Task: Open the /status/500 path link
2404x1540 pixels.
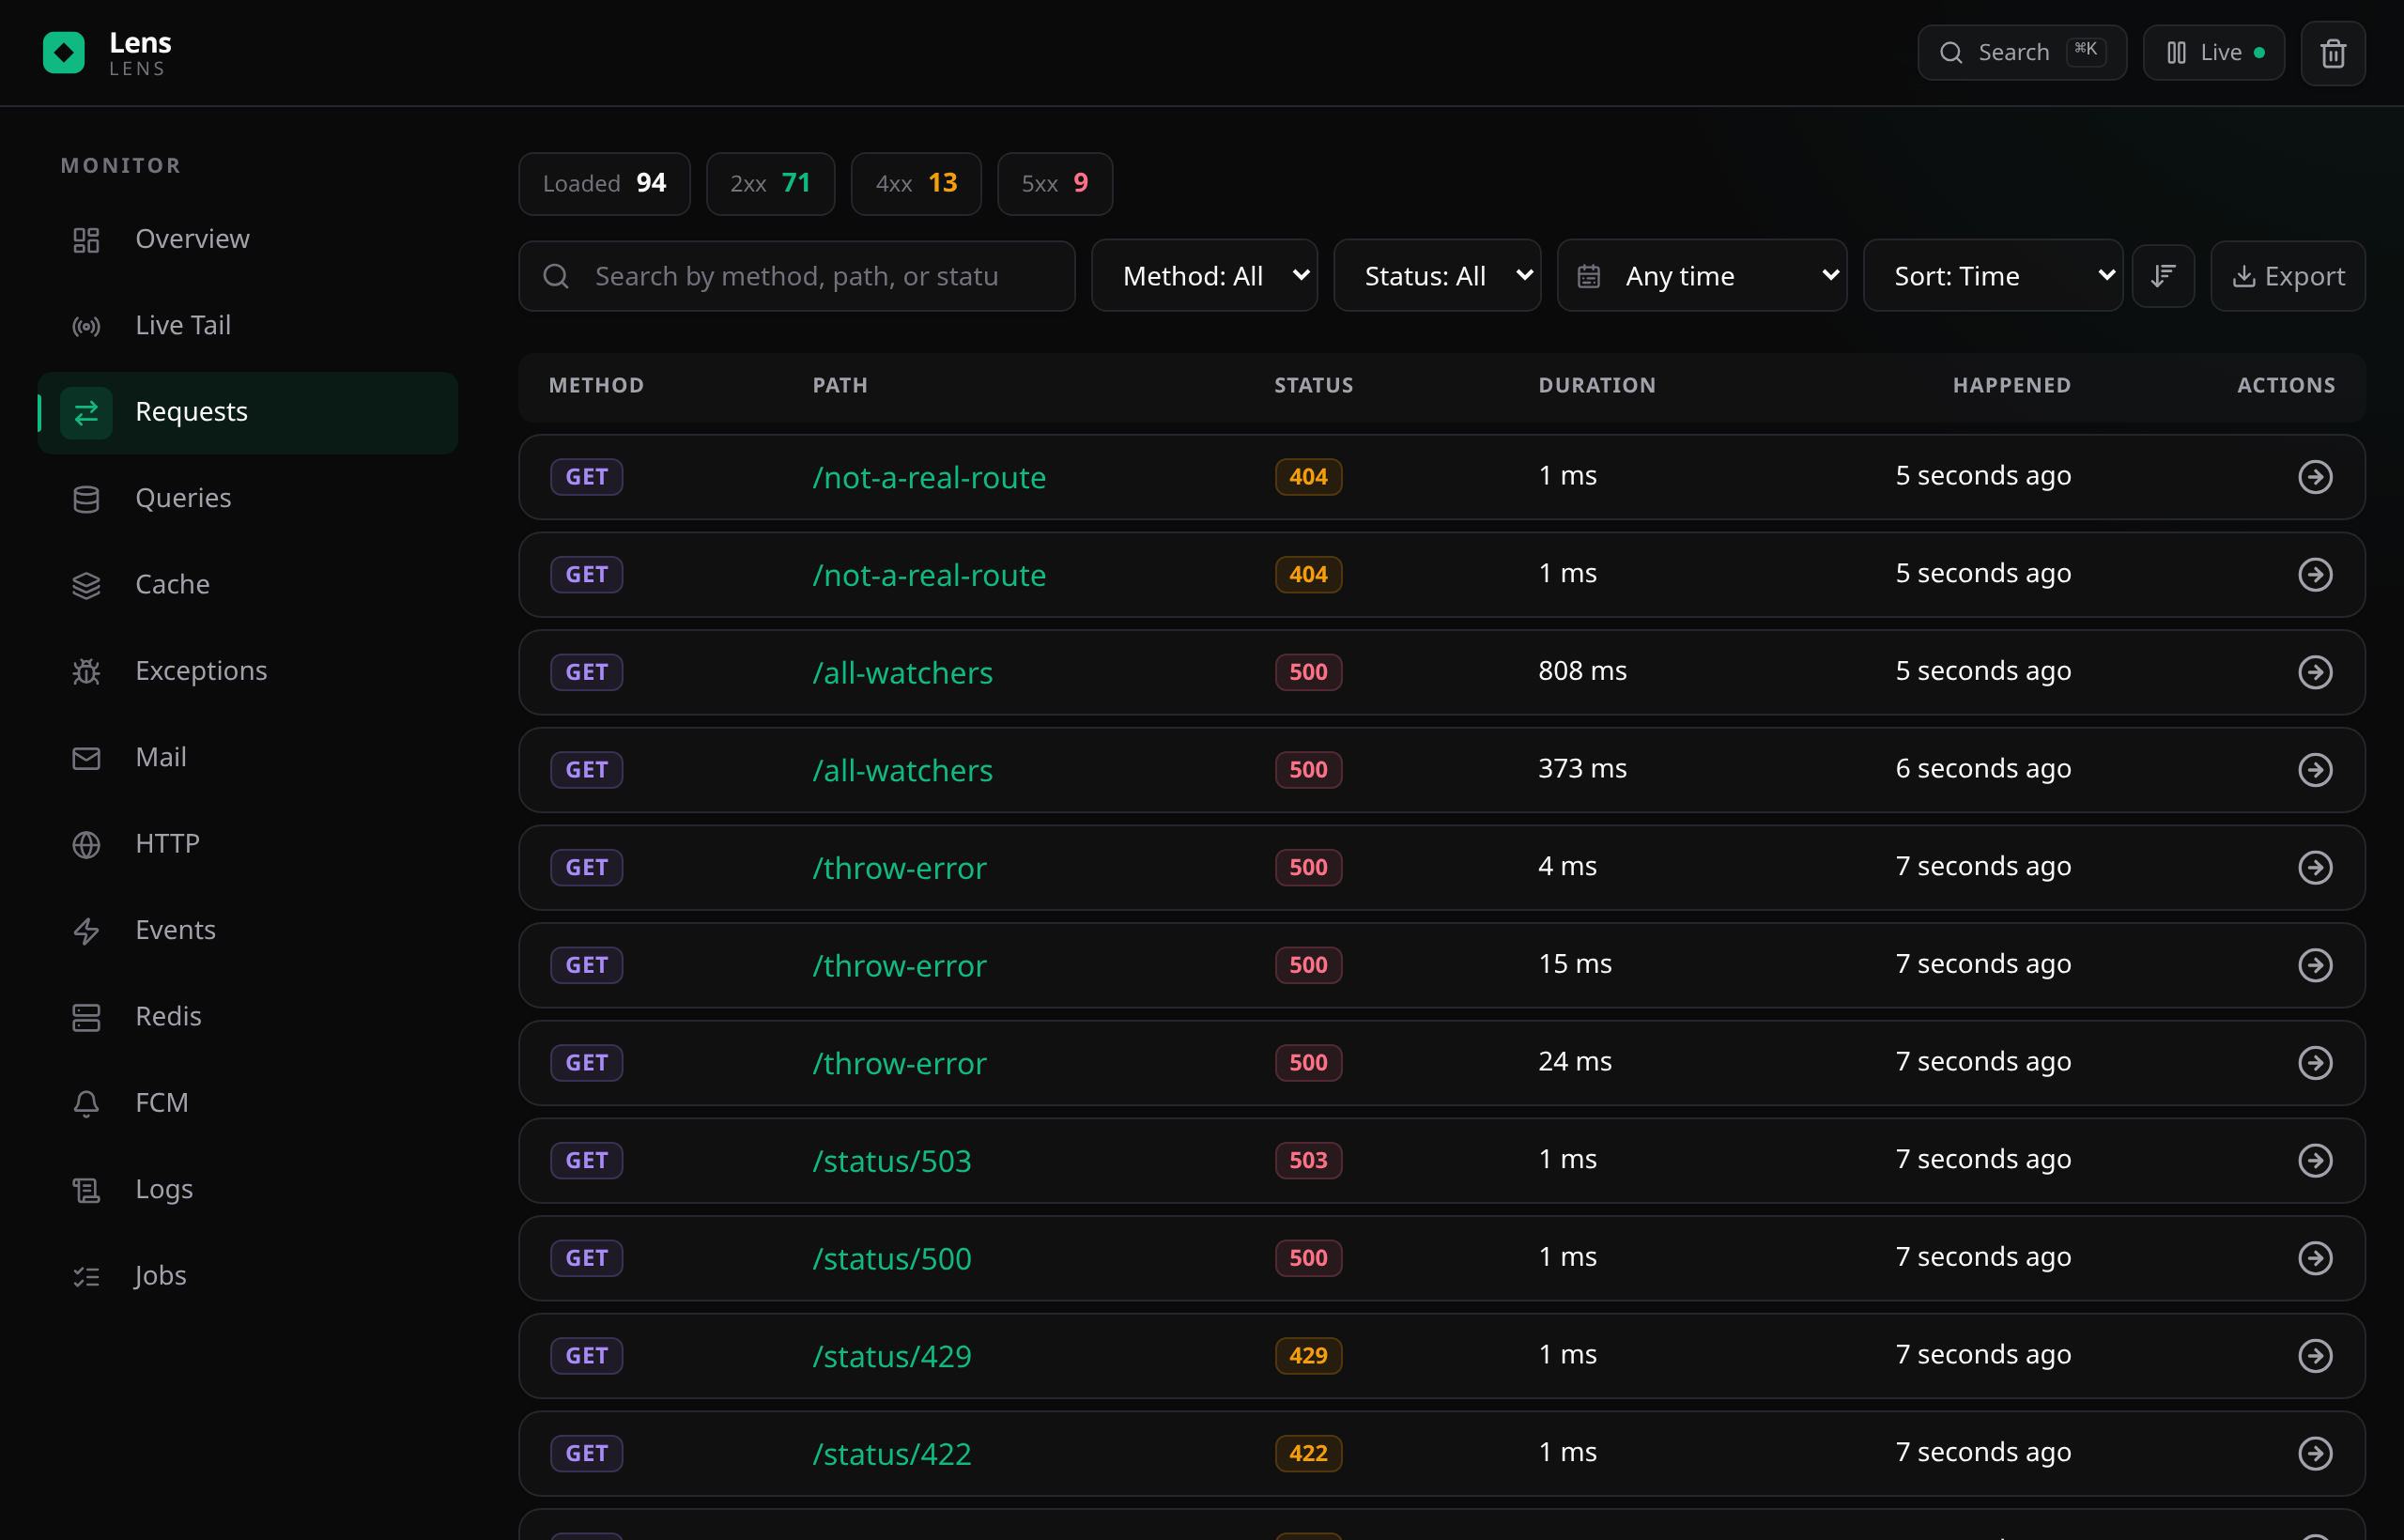Action: coord(892,1259)
